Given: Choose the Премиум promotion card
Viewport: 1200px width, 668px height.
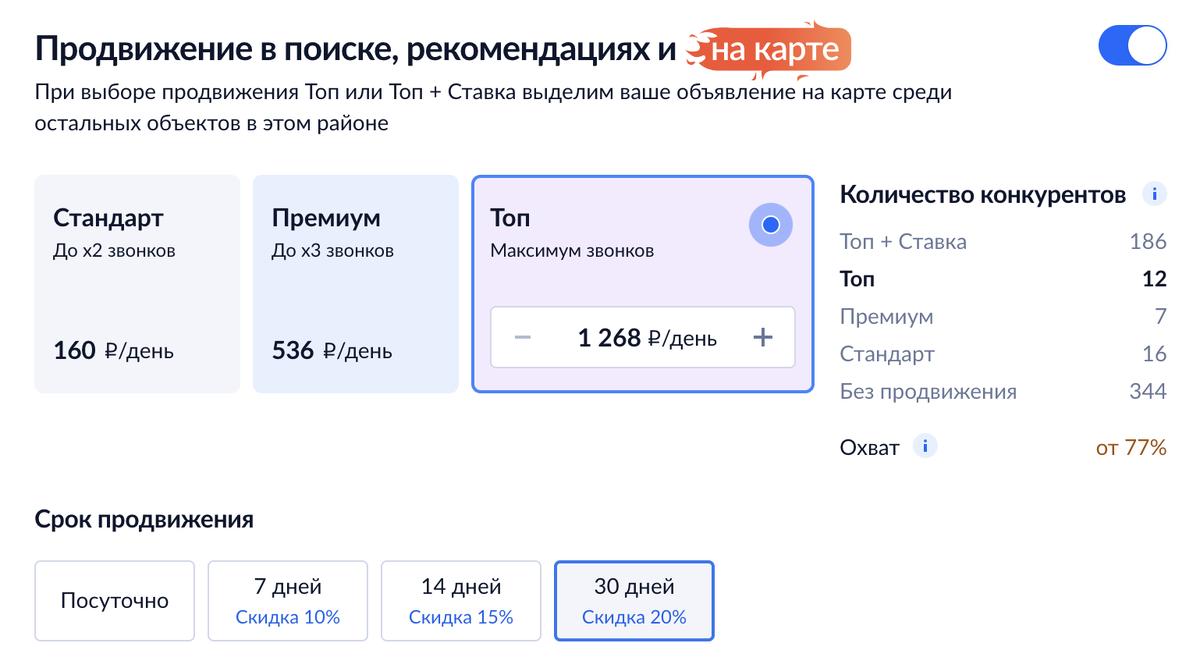Looking at the screenshot, I should pyautogui.click(x=355, y=284).
